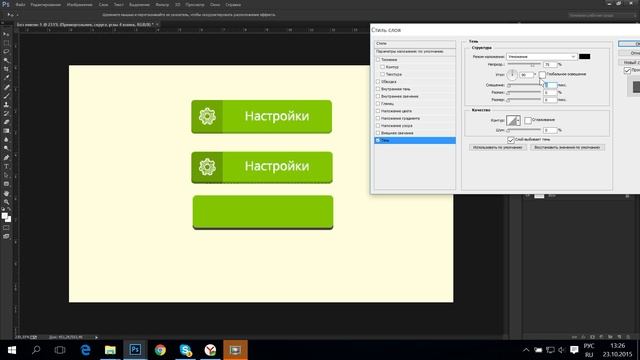This screenshot has width=640, height=360.
Task: Select the Path Selection tool
Action: [6, 175]
